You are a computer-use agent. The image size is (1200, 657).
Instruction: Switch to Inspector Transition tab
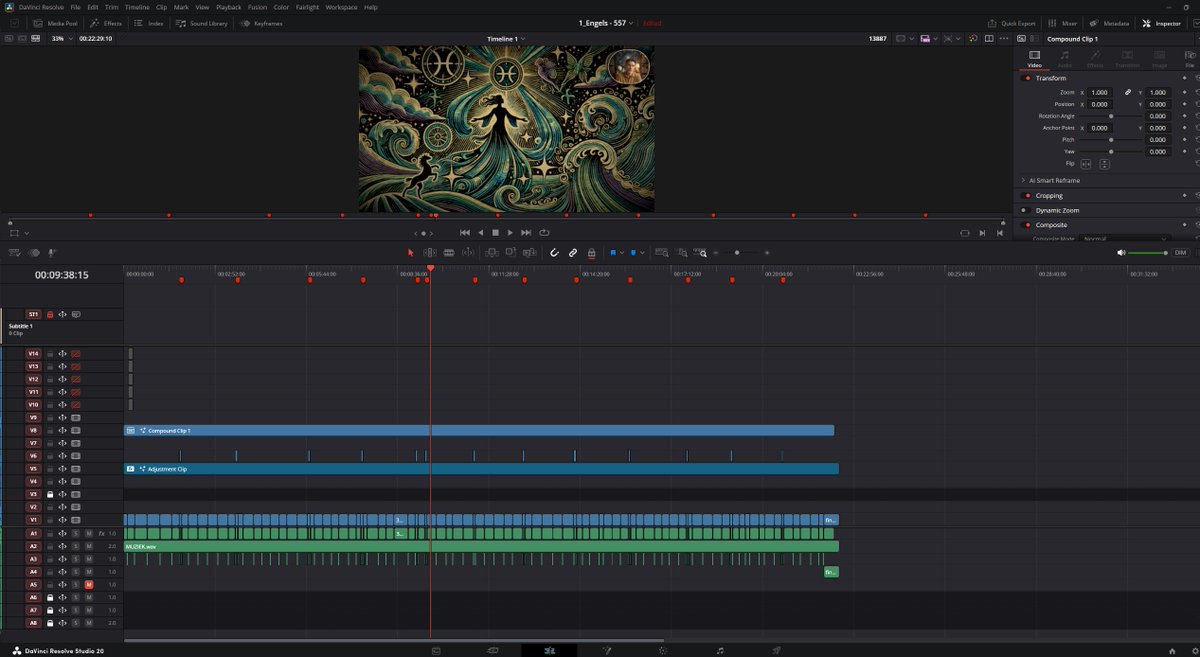(x=1127, y=59)
